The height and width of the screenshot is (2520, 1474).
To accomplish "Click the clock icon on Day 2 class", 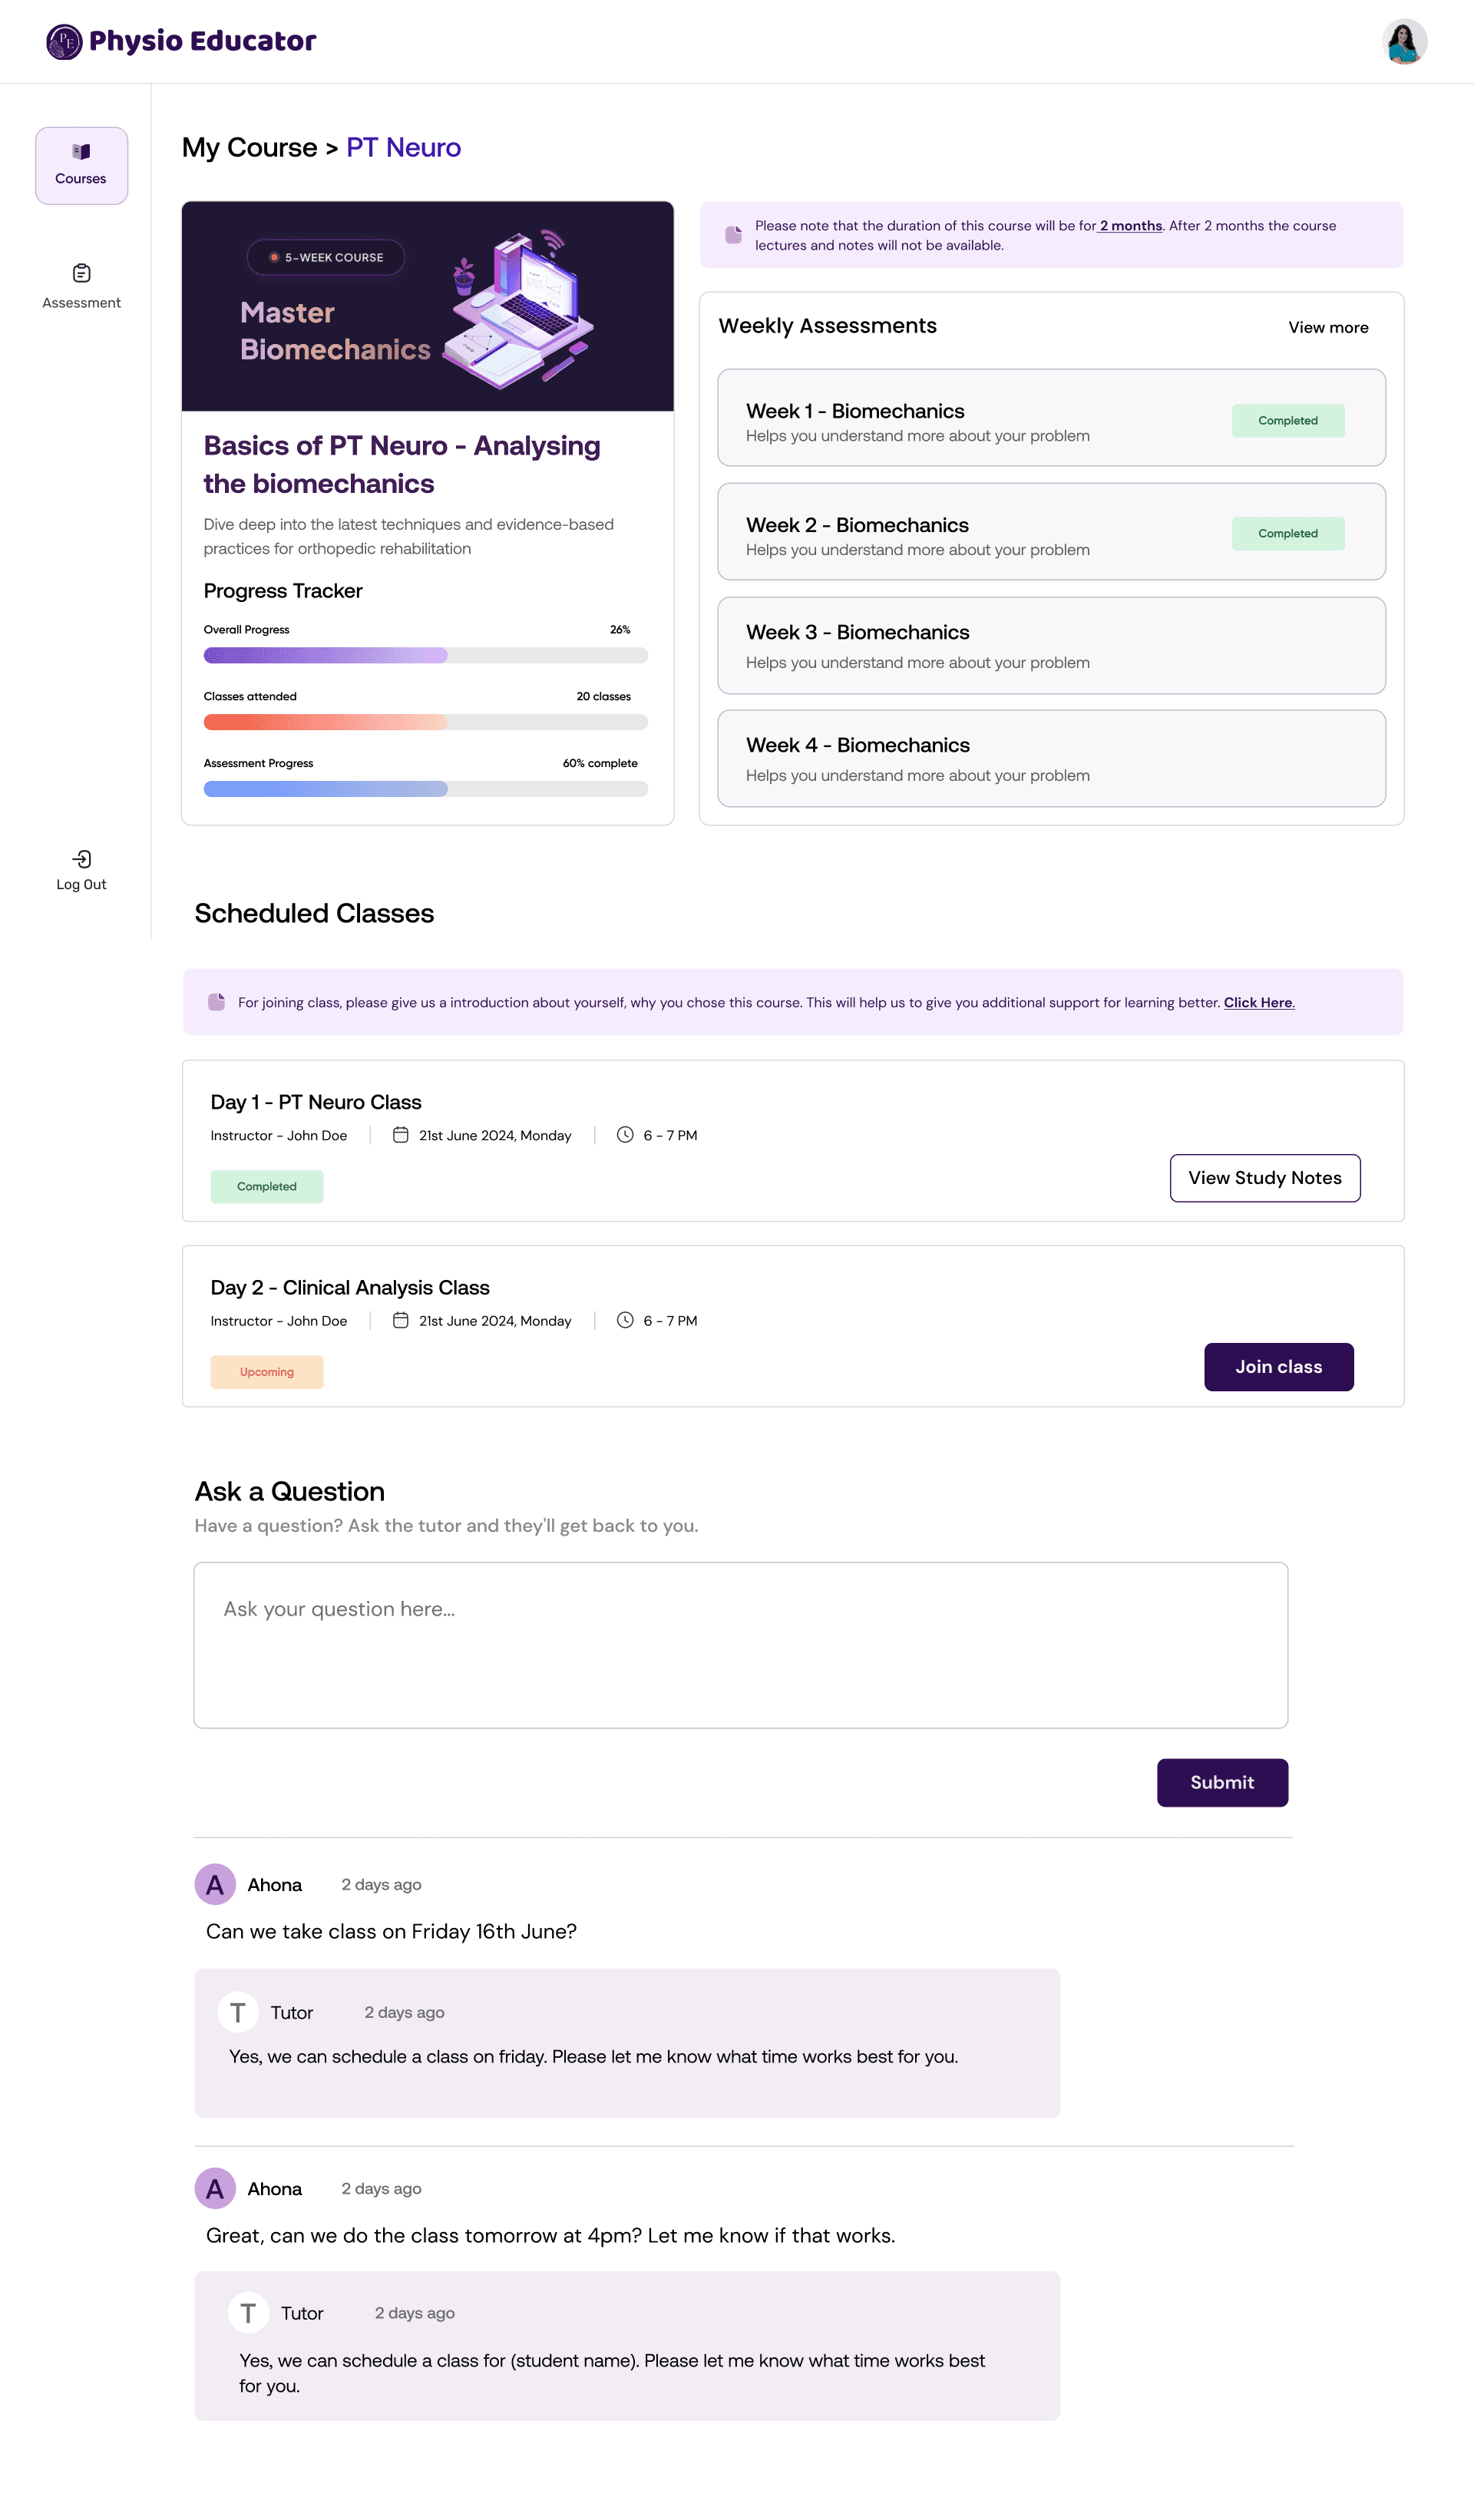I will (625, 1320).
